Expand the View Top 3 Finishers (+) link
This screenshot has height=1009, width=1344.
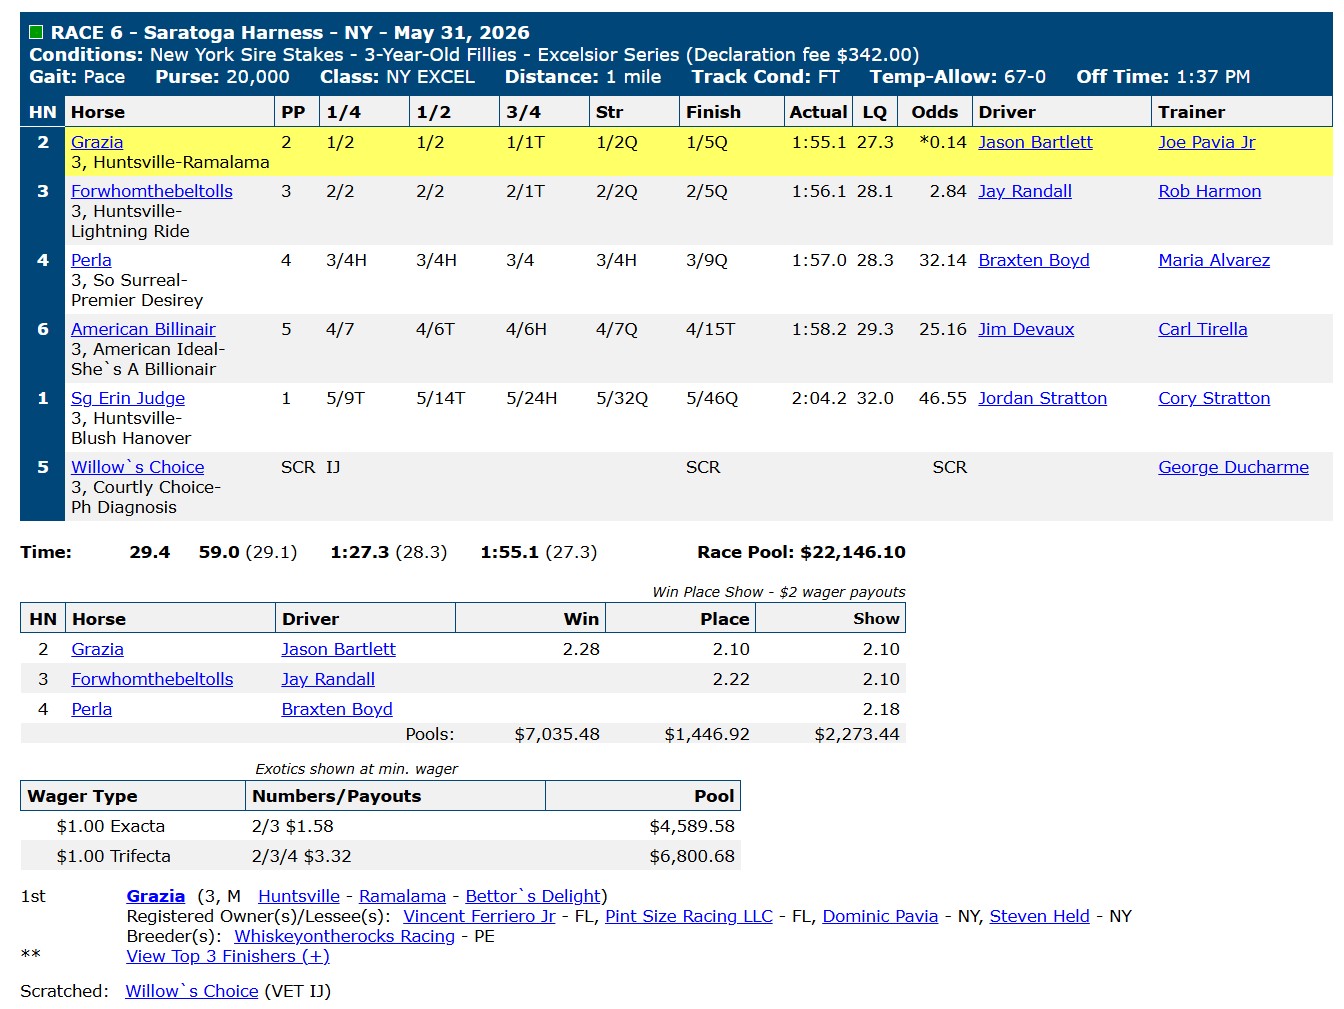coord(228,956)
